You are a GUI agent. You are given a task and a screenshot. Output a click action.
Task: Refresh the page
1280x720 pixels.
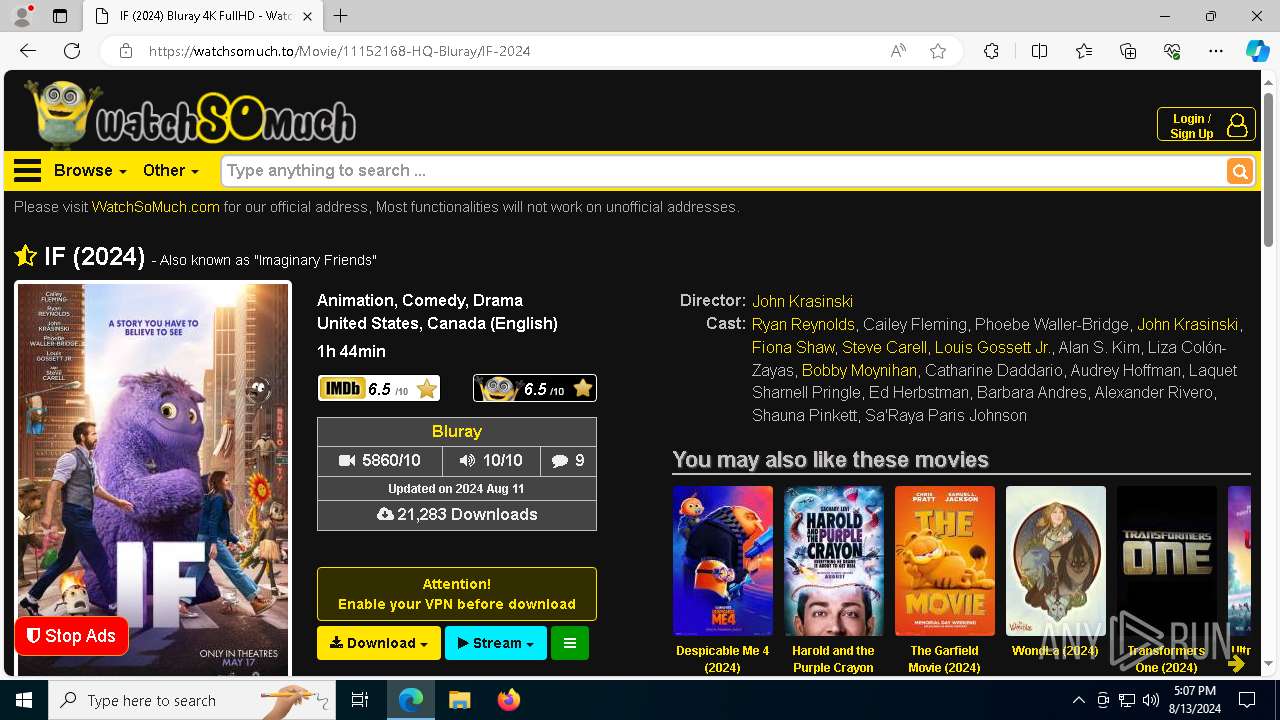pyautogui.click(x=72, y=51)
